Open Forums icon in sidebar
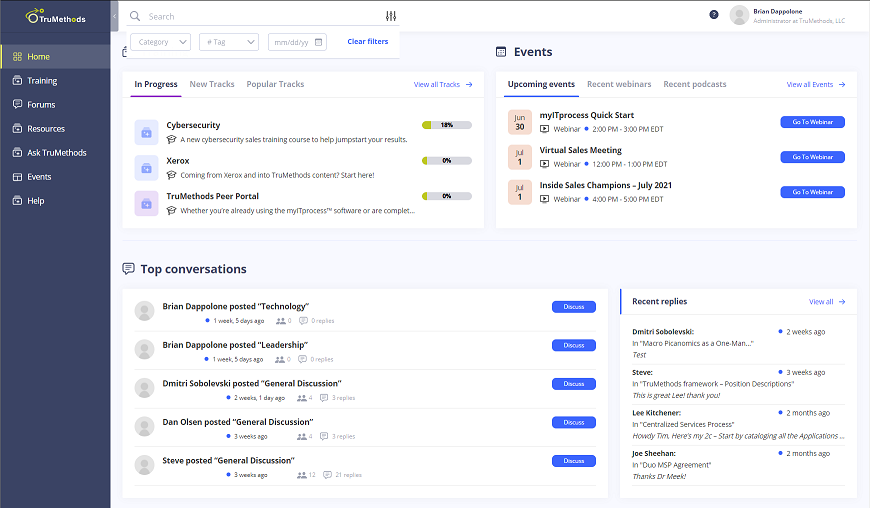 [17, 104]
